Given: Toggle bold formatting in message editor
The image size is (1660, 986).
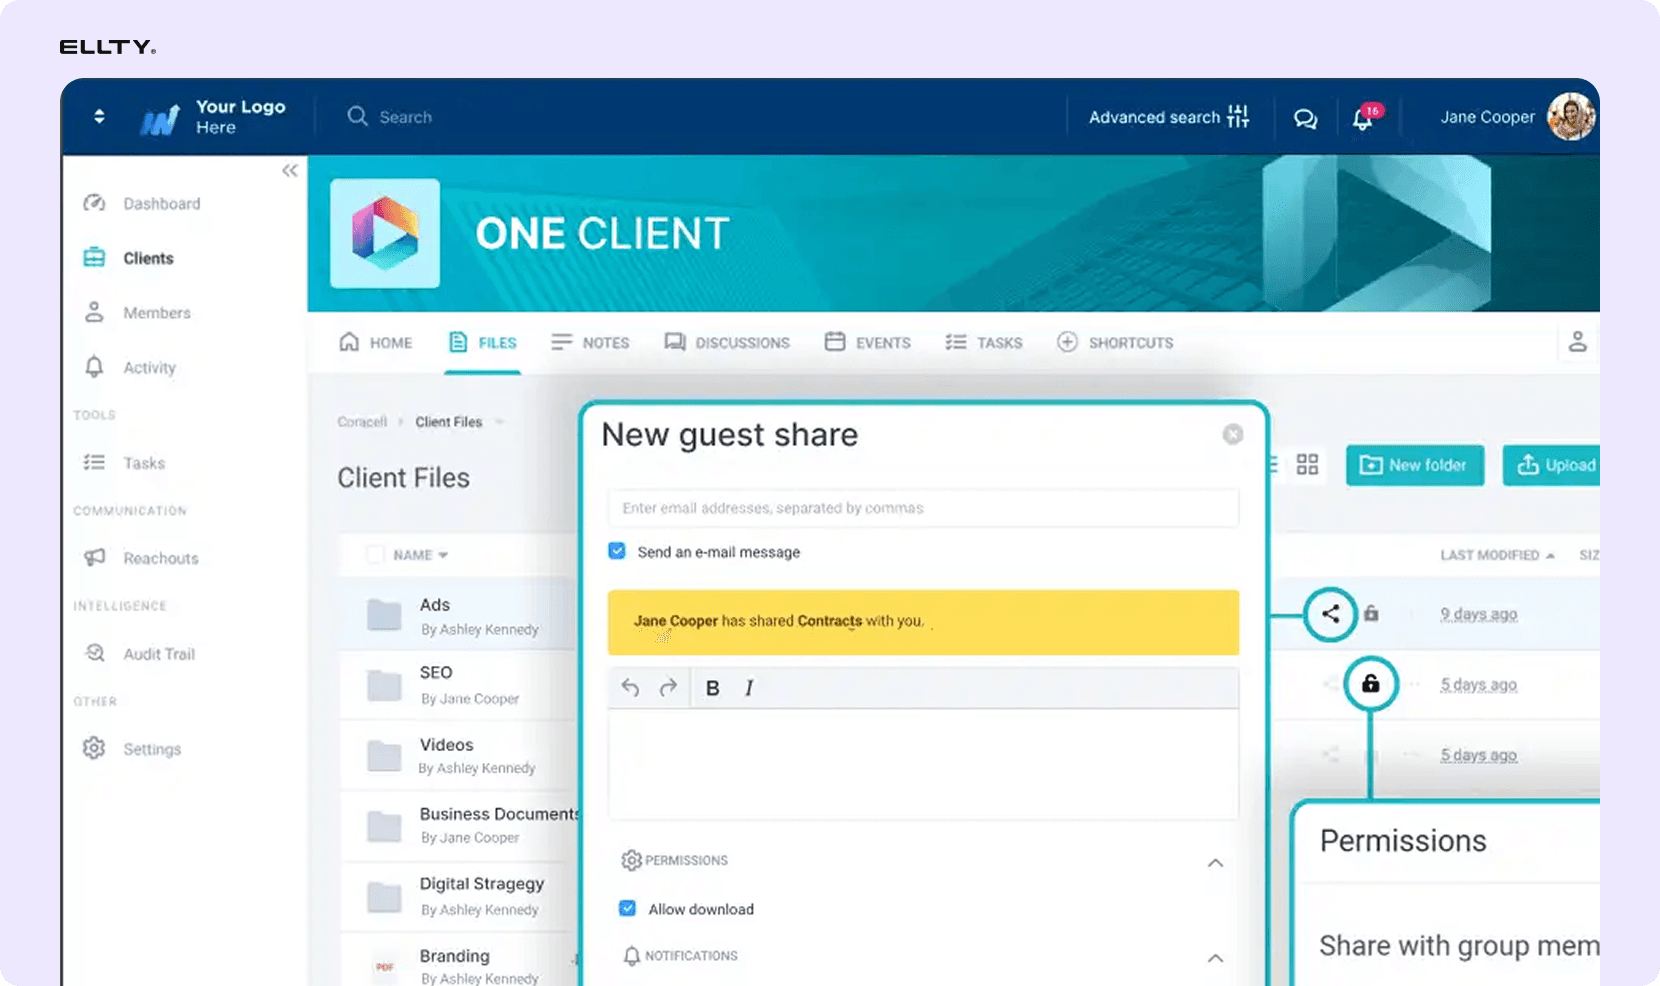Looking at the screenshot, I should coord(713,688).
